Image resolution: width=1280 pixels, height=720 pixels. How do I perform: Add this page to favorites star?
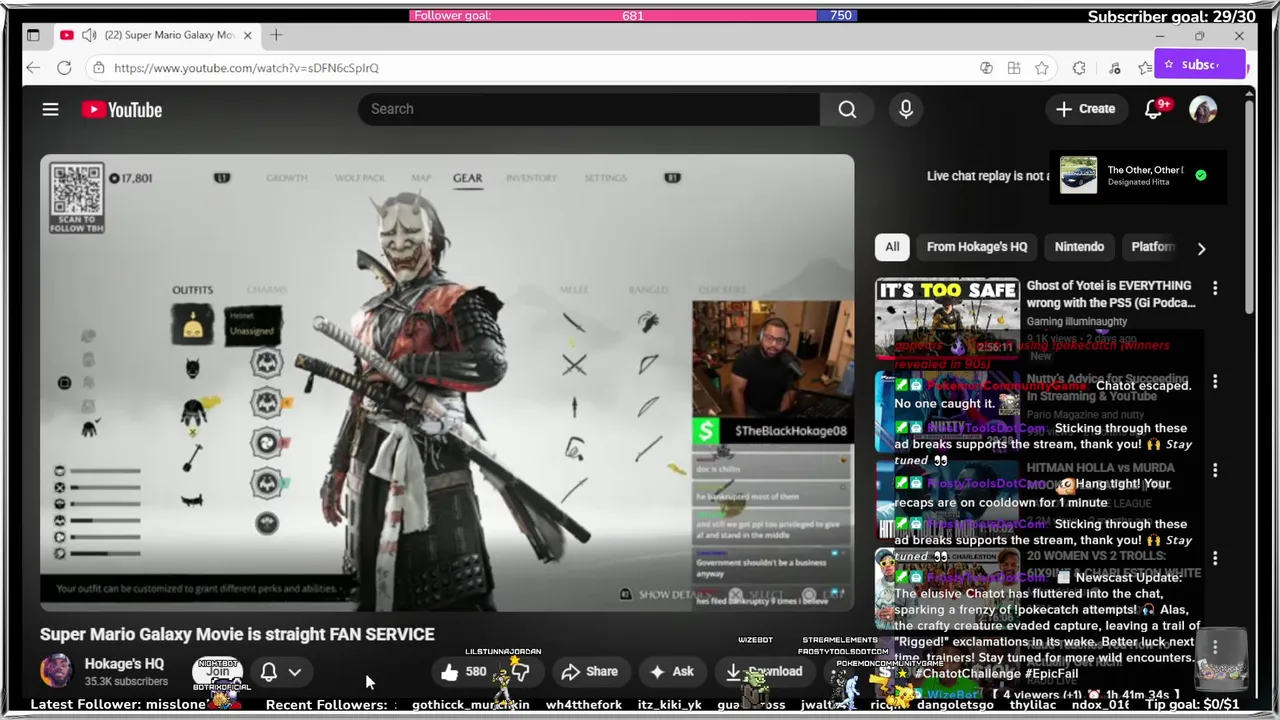[x=1042, y=68]
